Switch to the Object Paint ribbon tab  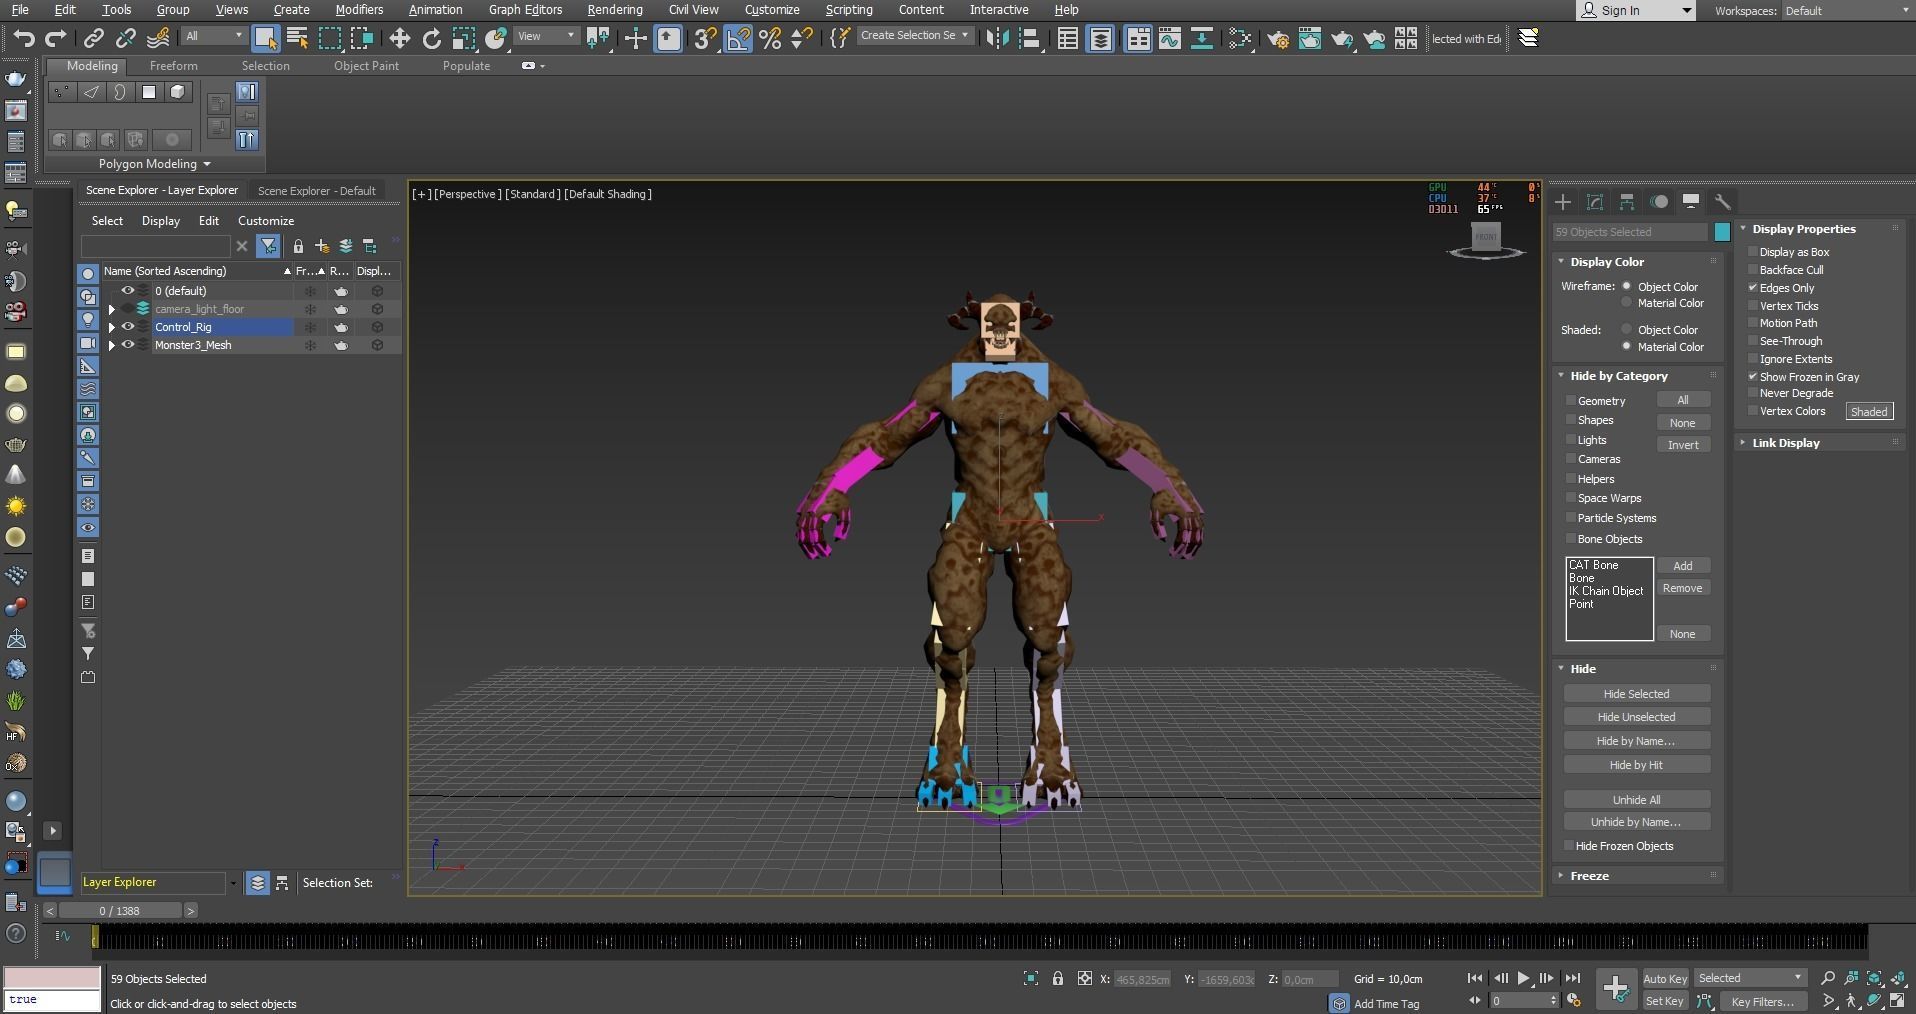[x=366, y=66]
